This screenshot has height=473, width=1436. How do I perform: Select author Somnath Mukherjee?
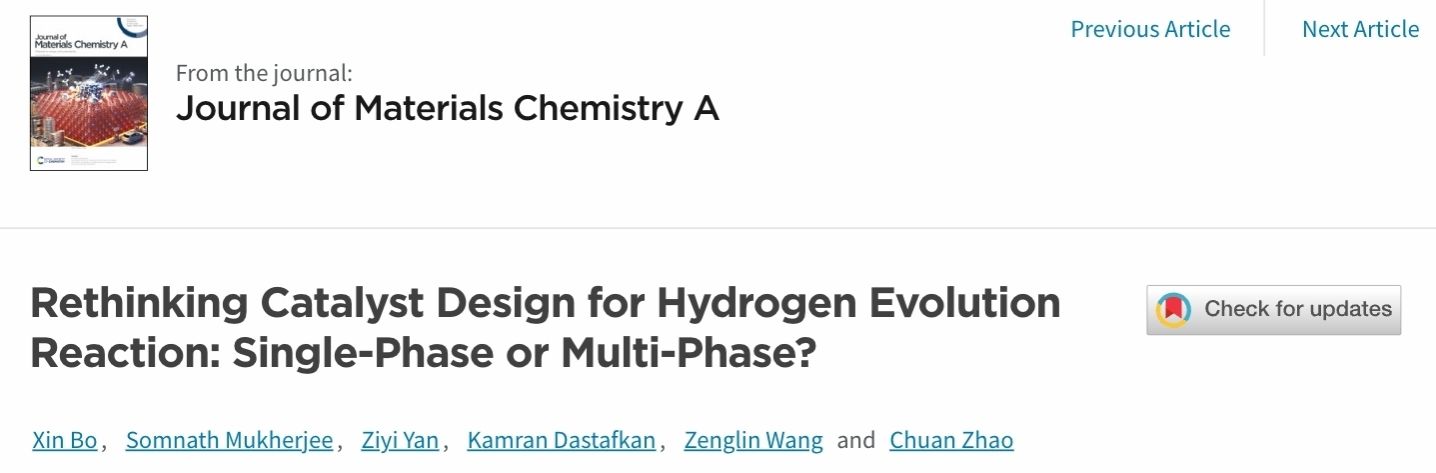[229, 440]
